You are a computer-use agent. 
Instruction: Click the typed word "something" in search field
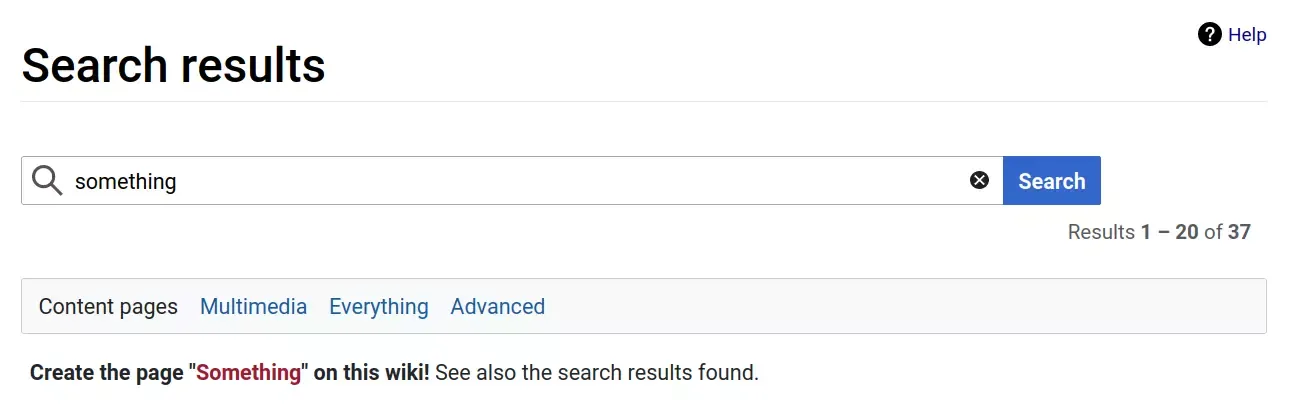pyautogui.click(x=125, y=182)
